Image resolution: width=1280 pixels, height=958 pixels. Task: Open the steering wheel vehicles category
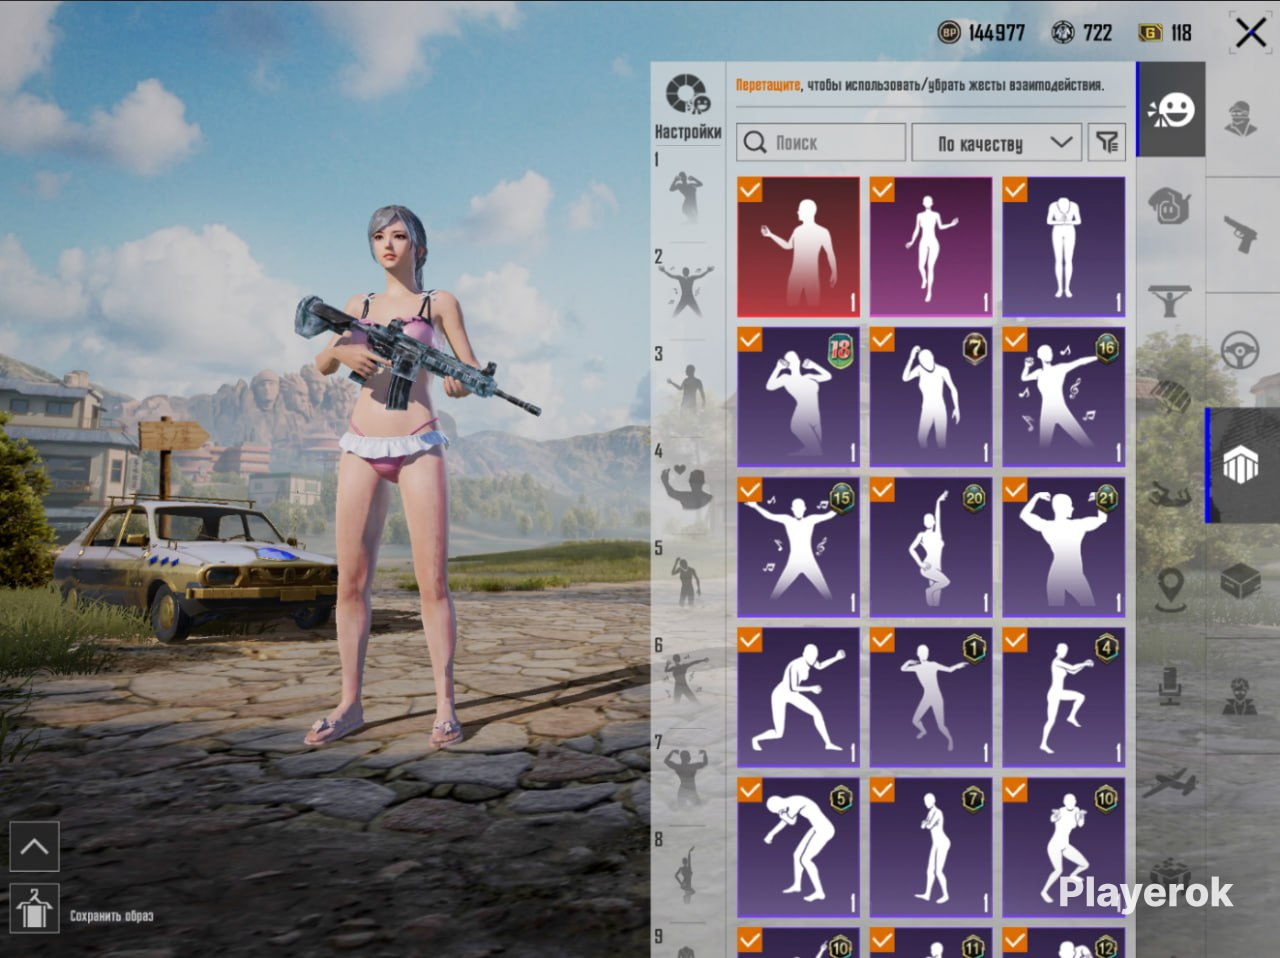point(1241,351)
